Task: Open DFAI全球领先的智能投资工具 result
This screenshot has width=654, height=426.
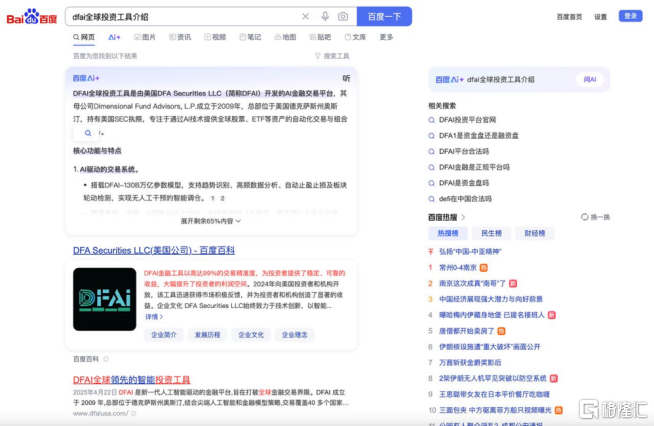Action: [131, 380]
